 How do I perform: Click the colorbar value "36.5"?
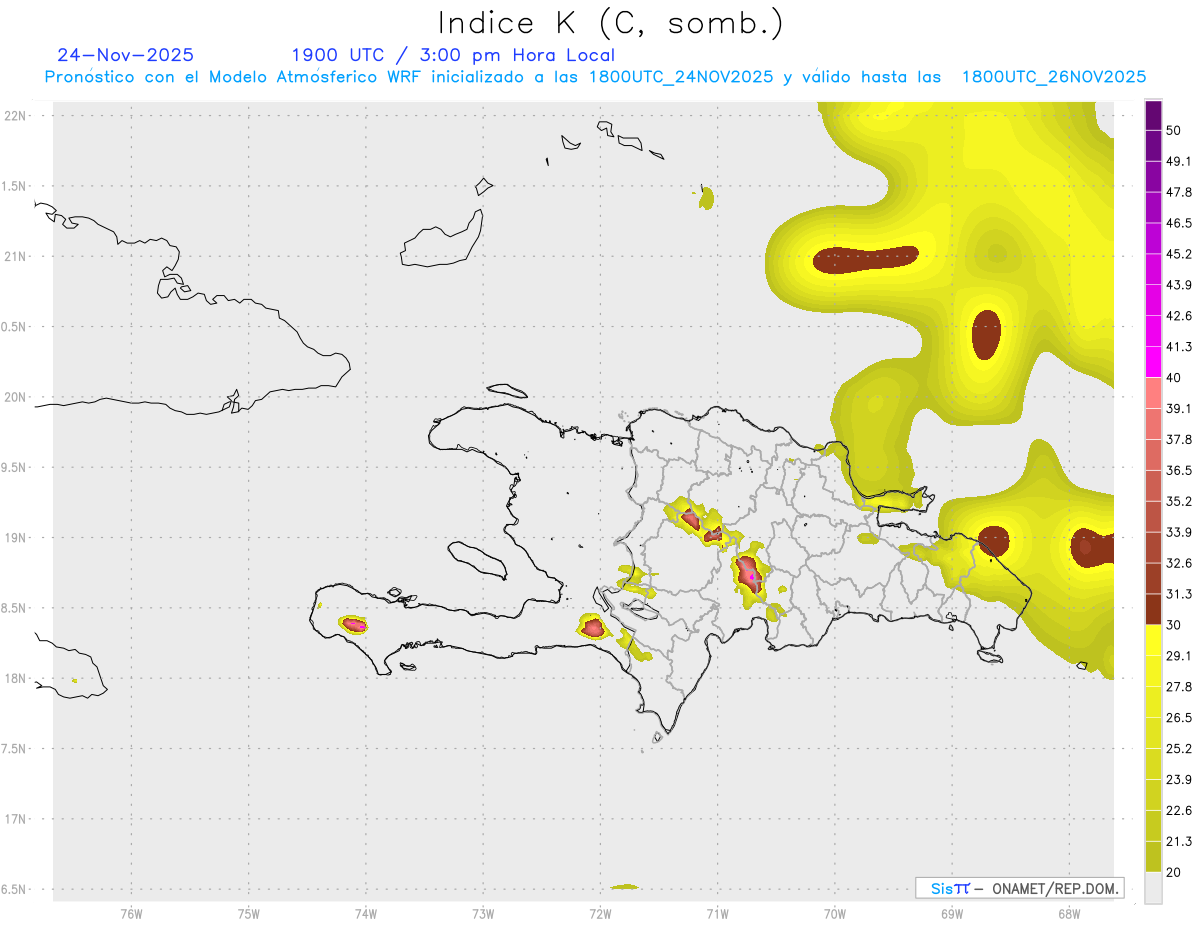pyautogui.click(x=1179, y=470)
